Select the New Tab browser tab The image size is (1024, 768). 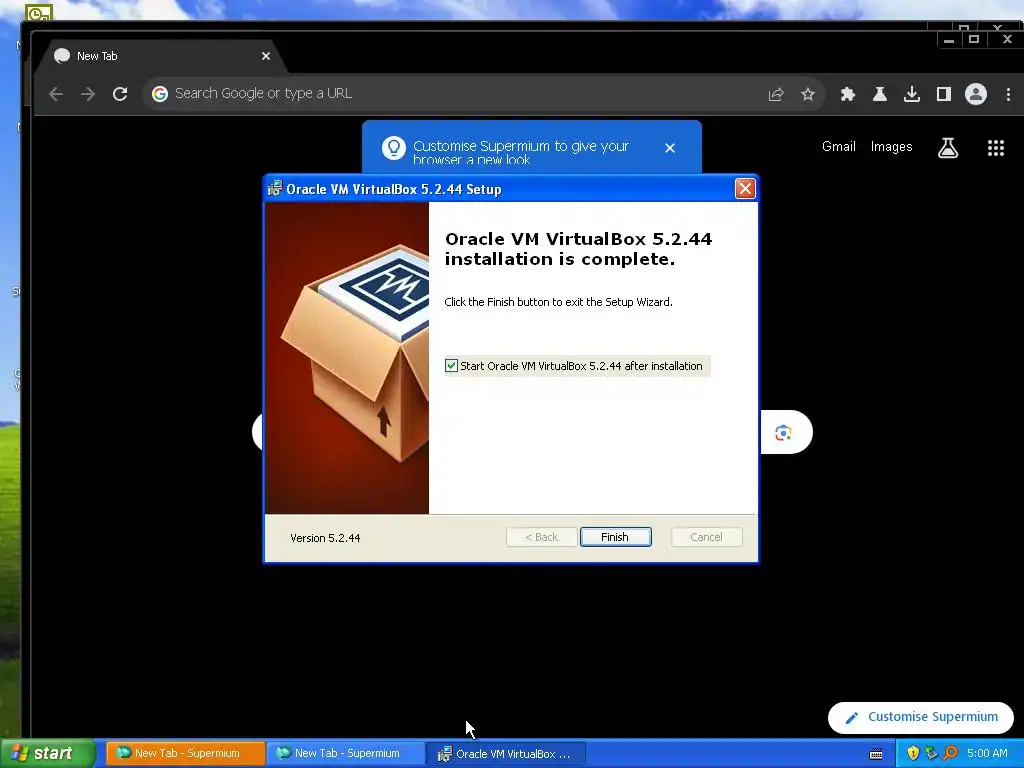[x=160, y=56]
